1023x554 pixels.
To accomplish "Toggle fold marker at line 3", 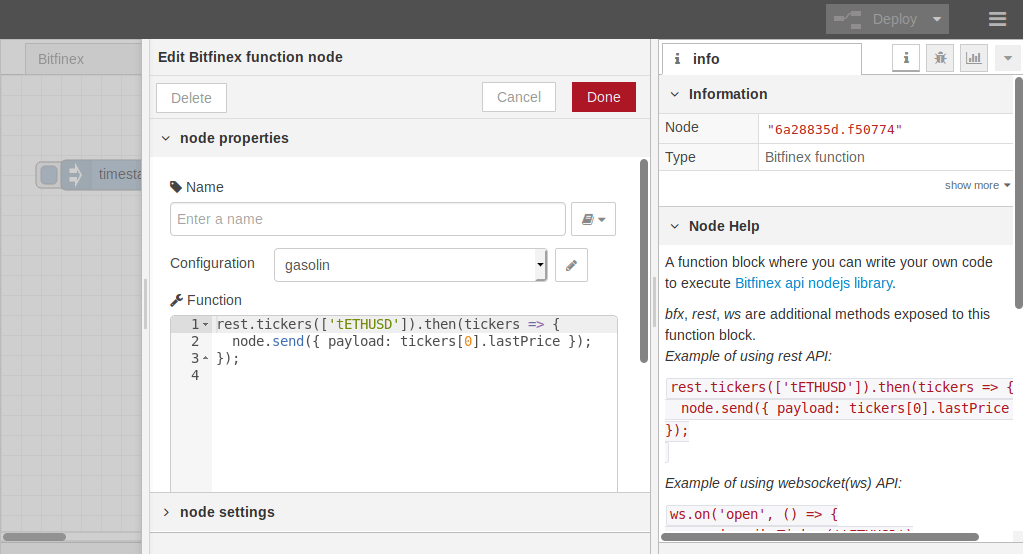I will coord(205,358).
